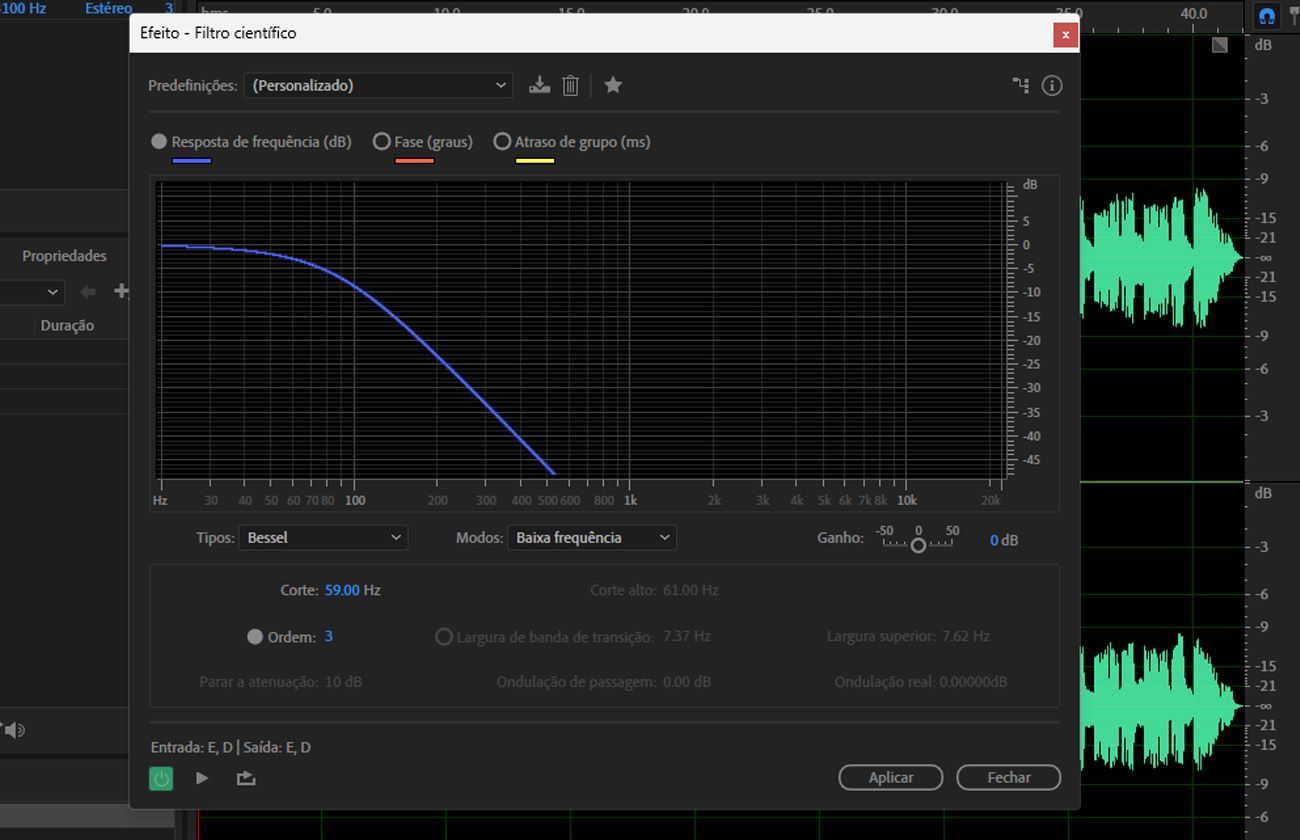Close the Filtro científico dialog
This screenshot has height=840, width=1300.
pyautogui.click(x=1065, y=34)
